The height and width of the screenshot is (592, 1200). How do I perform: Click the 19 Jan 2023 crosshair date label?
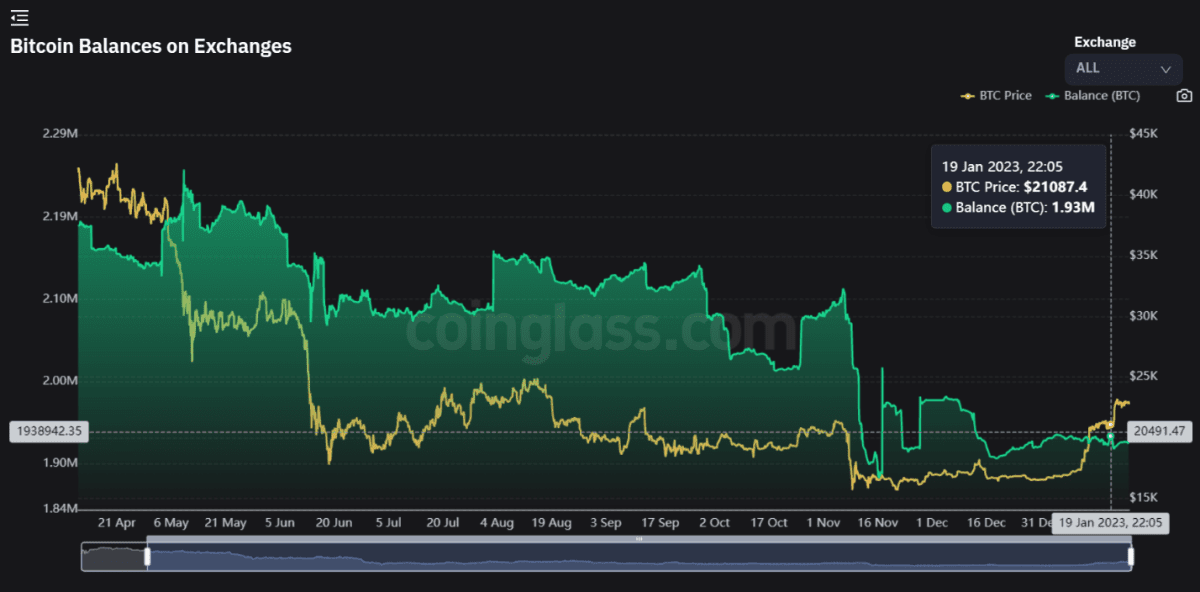point(1108,523)
